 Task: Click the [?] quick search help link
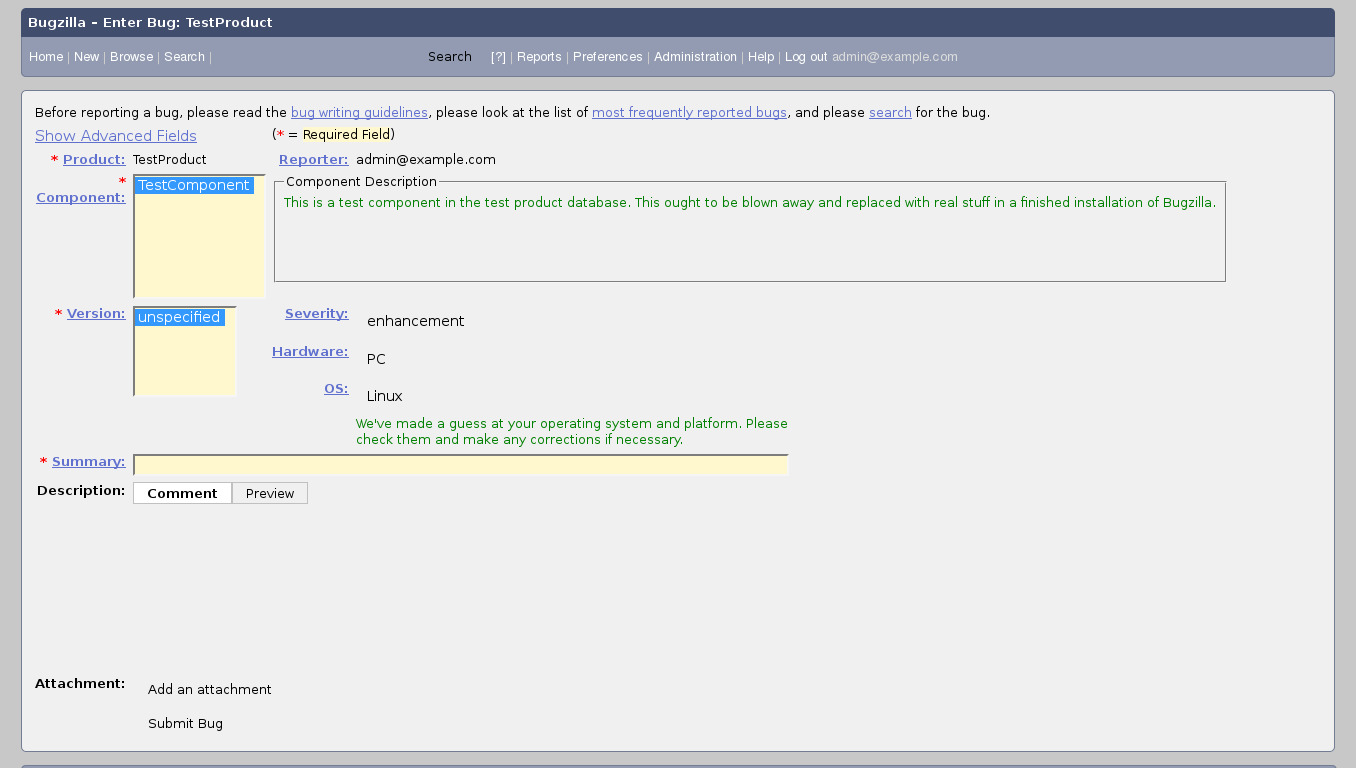(498, 57)
